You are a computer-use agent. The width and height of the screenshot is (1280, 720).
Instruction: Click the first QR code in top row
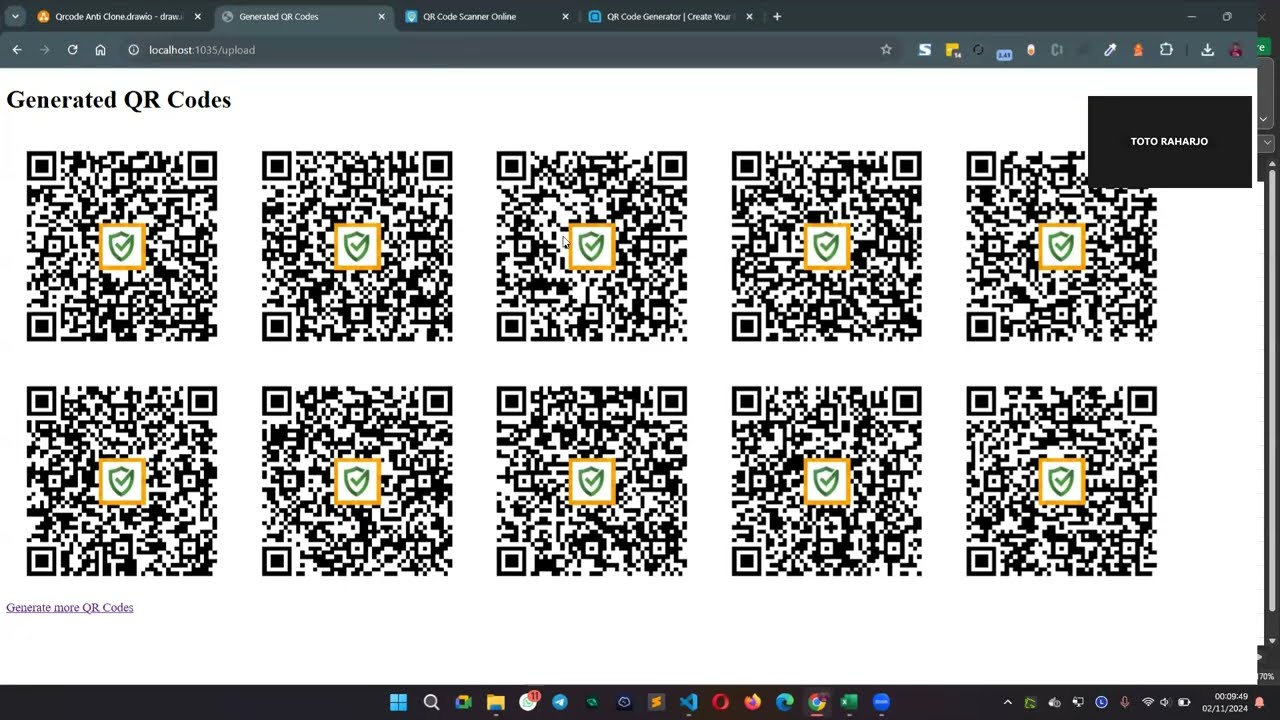(x=122, y=246)
